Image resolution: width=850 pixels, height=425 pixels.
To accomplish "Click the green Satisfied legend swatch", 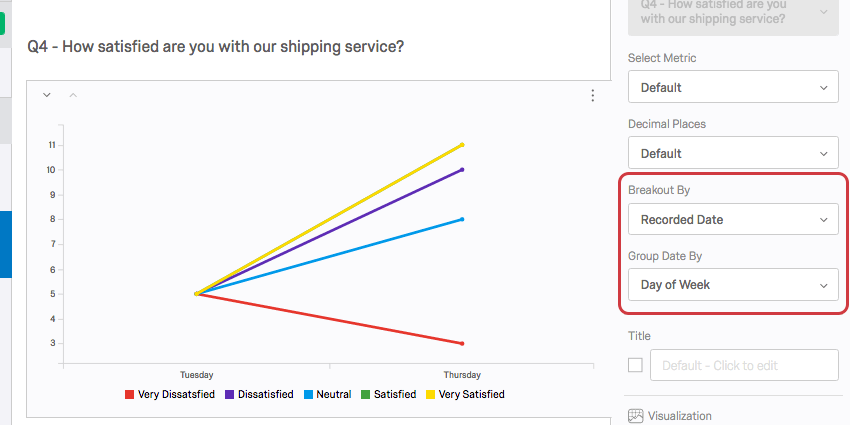I will point(366,395).
